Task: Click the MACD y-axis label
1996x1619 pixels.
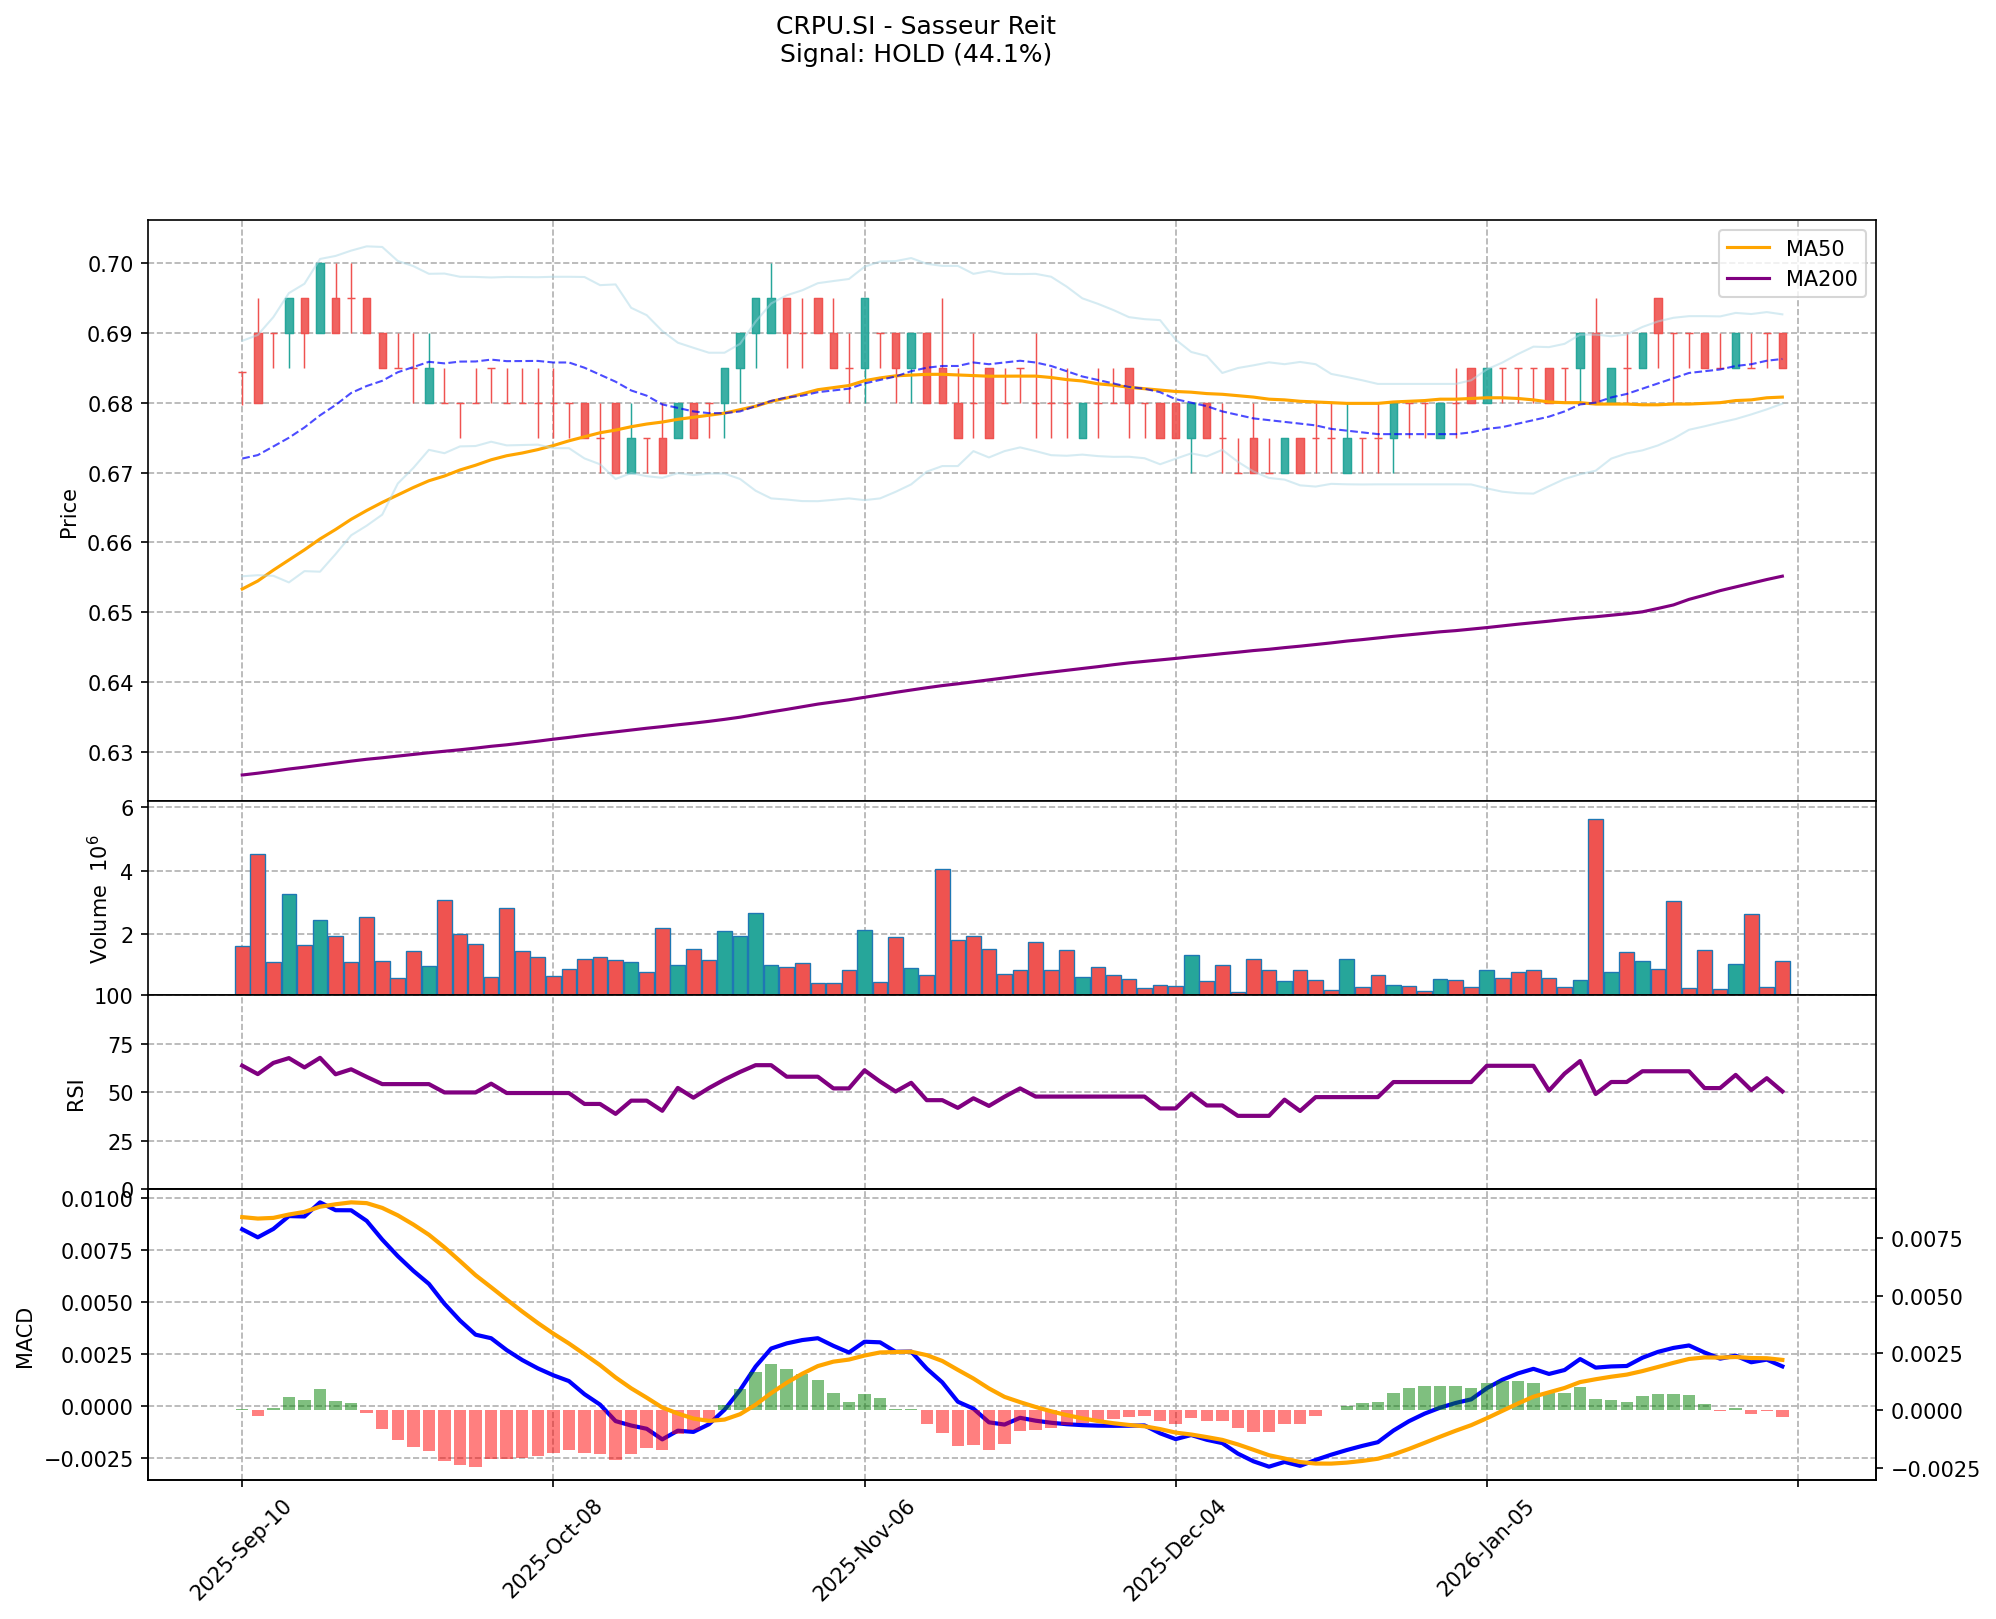Action: pos(26,1338)
